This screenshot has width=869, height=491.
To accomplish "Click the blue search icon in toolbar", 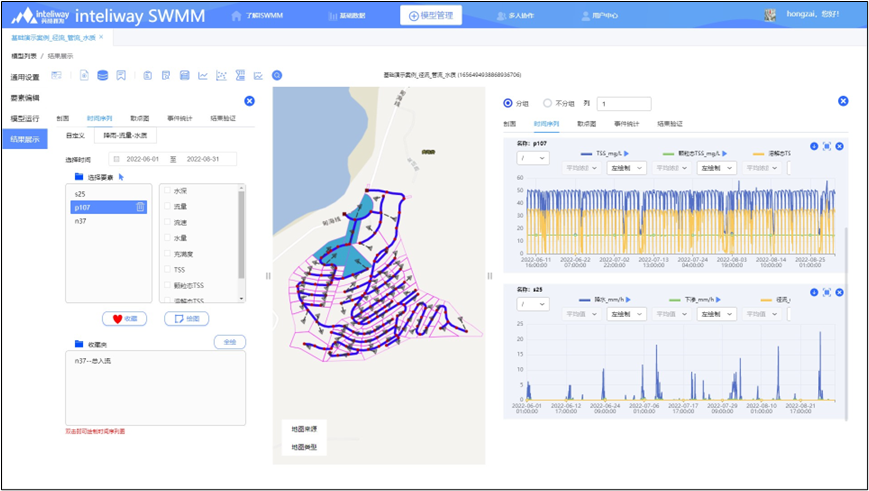I will tap(277, 75).
